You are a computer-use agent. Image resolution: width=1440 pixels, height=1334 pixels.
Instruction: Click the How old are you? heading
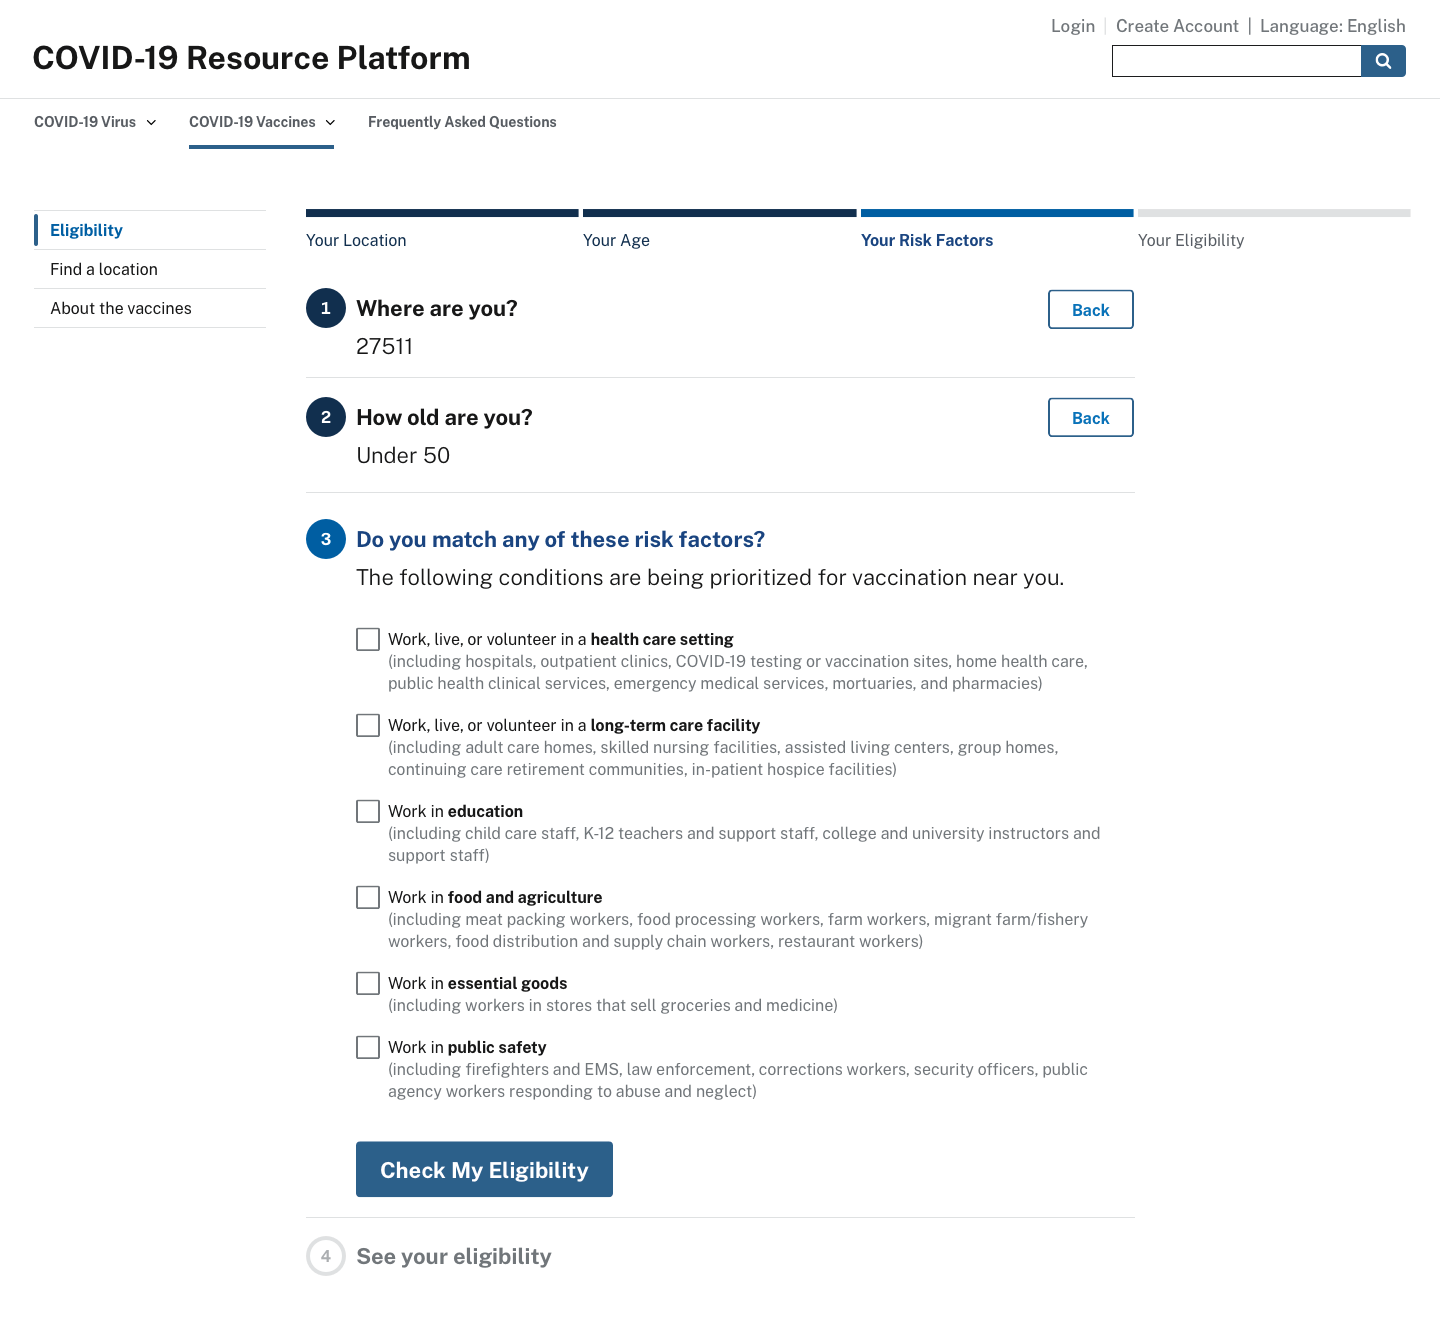[444, 417]
